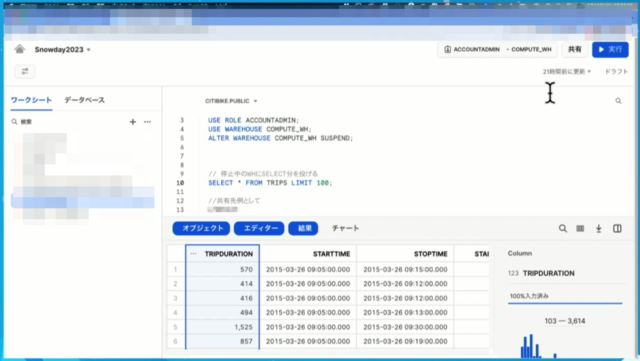Select result row number 3
640x361 pixels.
[176, 298]
